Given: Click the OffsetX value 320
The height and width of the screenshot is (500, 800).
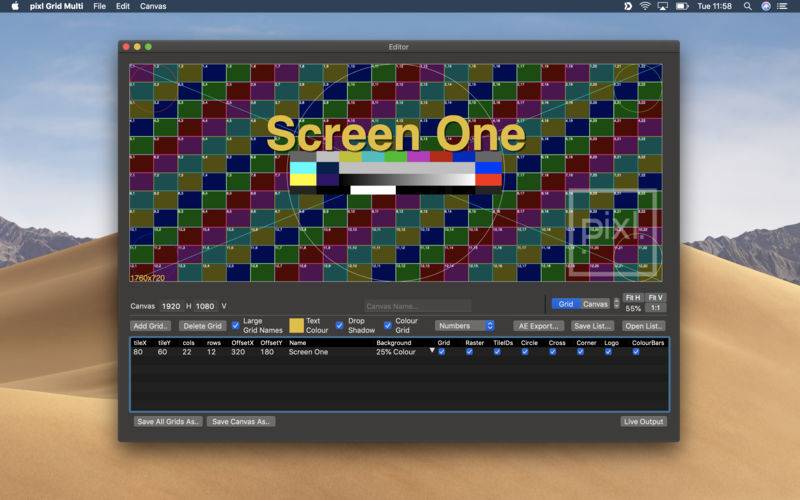Looking at the screenshot, I should click(238, 352).
